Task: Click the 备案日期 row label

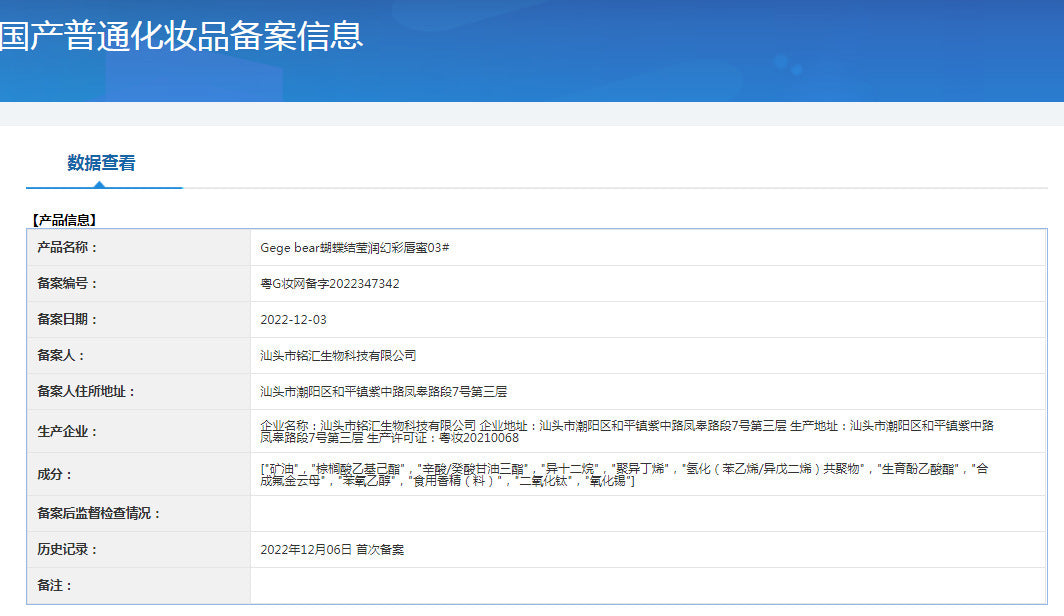Action: 67,319
